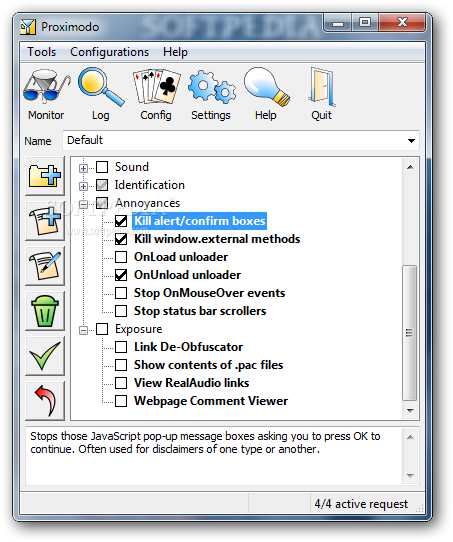Click the filter description text area
The width and height of the screenshot is (453, 542).
click(214, 456)
